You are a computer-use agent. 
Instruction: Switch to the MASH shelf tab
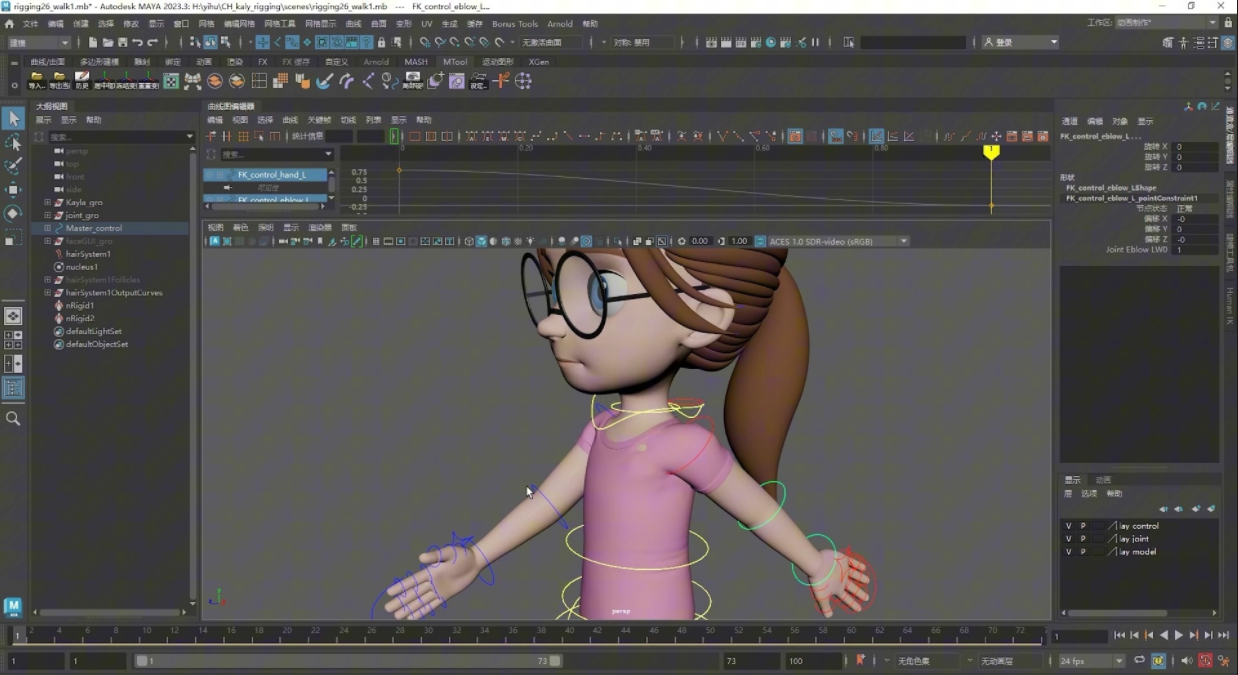[416, 62]
